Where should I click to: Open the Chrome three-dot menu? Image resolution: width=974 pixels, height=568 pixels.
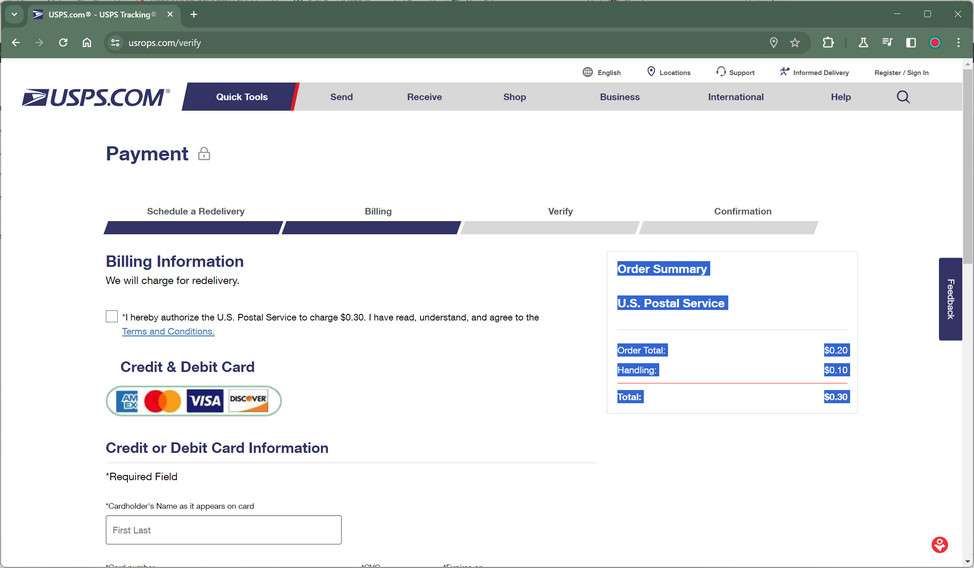pyautogui.click(x=958, y=42)
